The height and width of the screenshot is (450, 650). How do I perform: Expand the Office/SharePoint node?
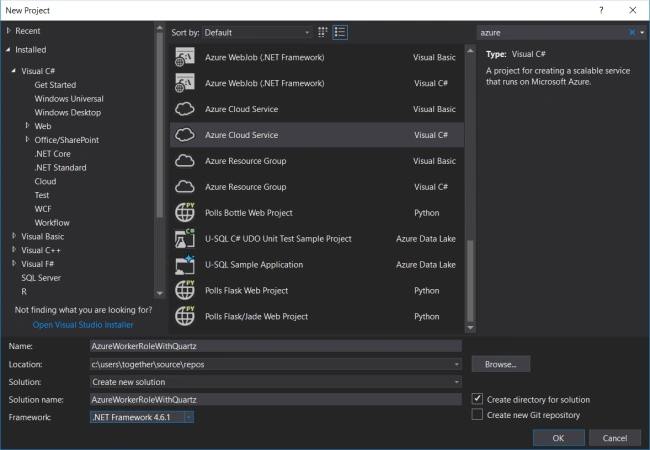(x=27, y=140)
